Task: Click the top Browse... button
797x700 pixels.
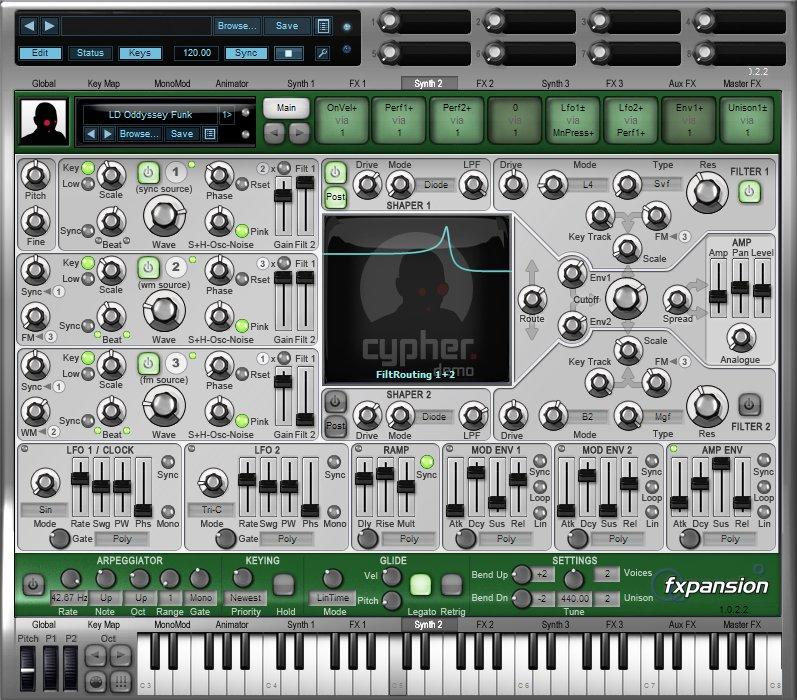Action: pyautogui.click(x=237, y=26)
